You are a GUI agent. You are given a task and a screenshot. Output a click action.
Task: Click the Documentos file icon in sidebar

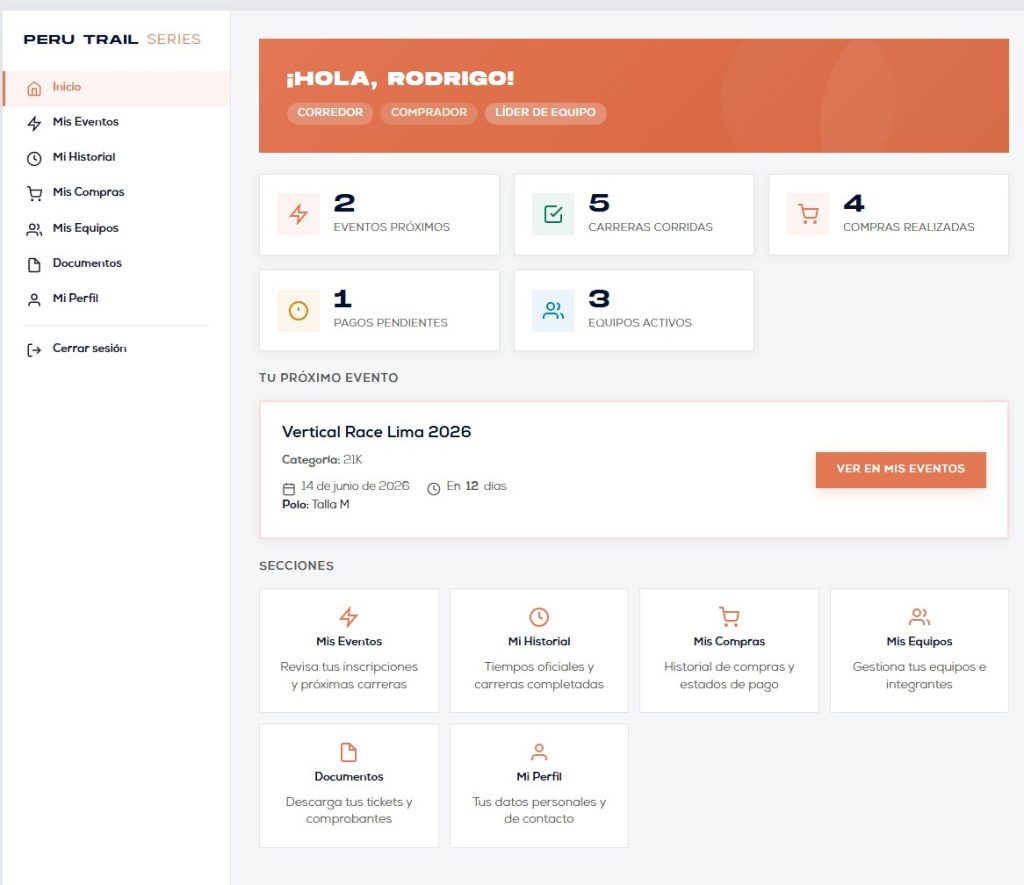tap(34, 265)
